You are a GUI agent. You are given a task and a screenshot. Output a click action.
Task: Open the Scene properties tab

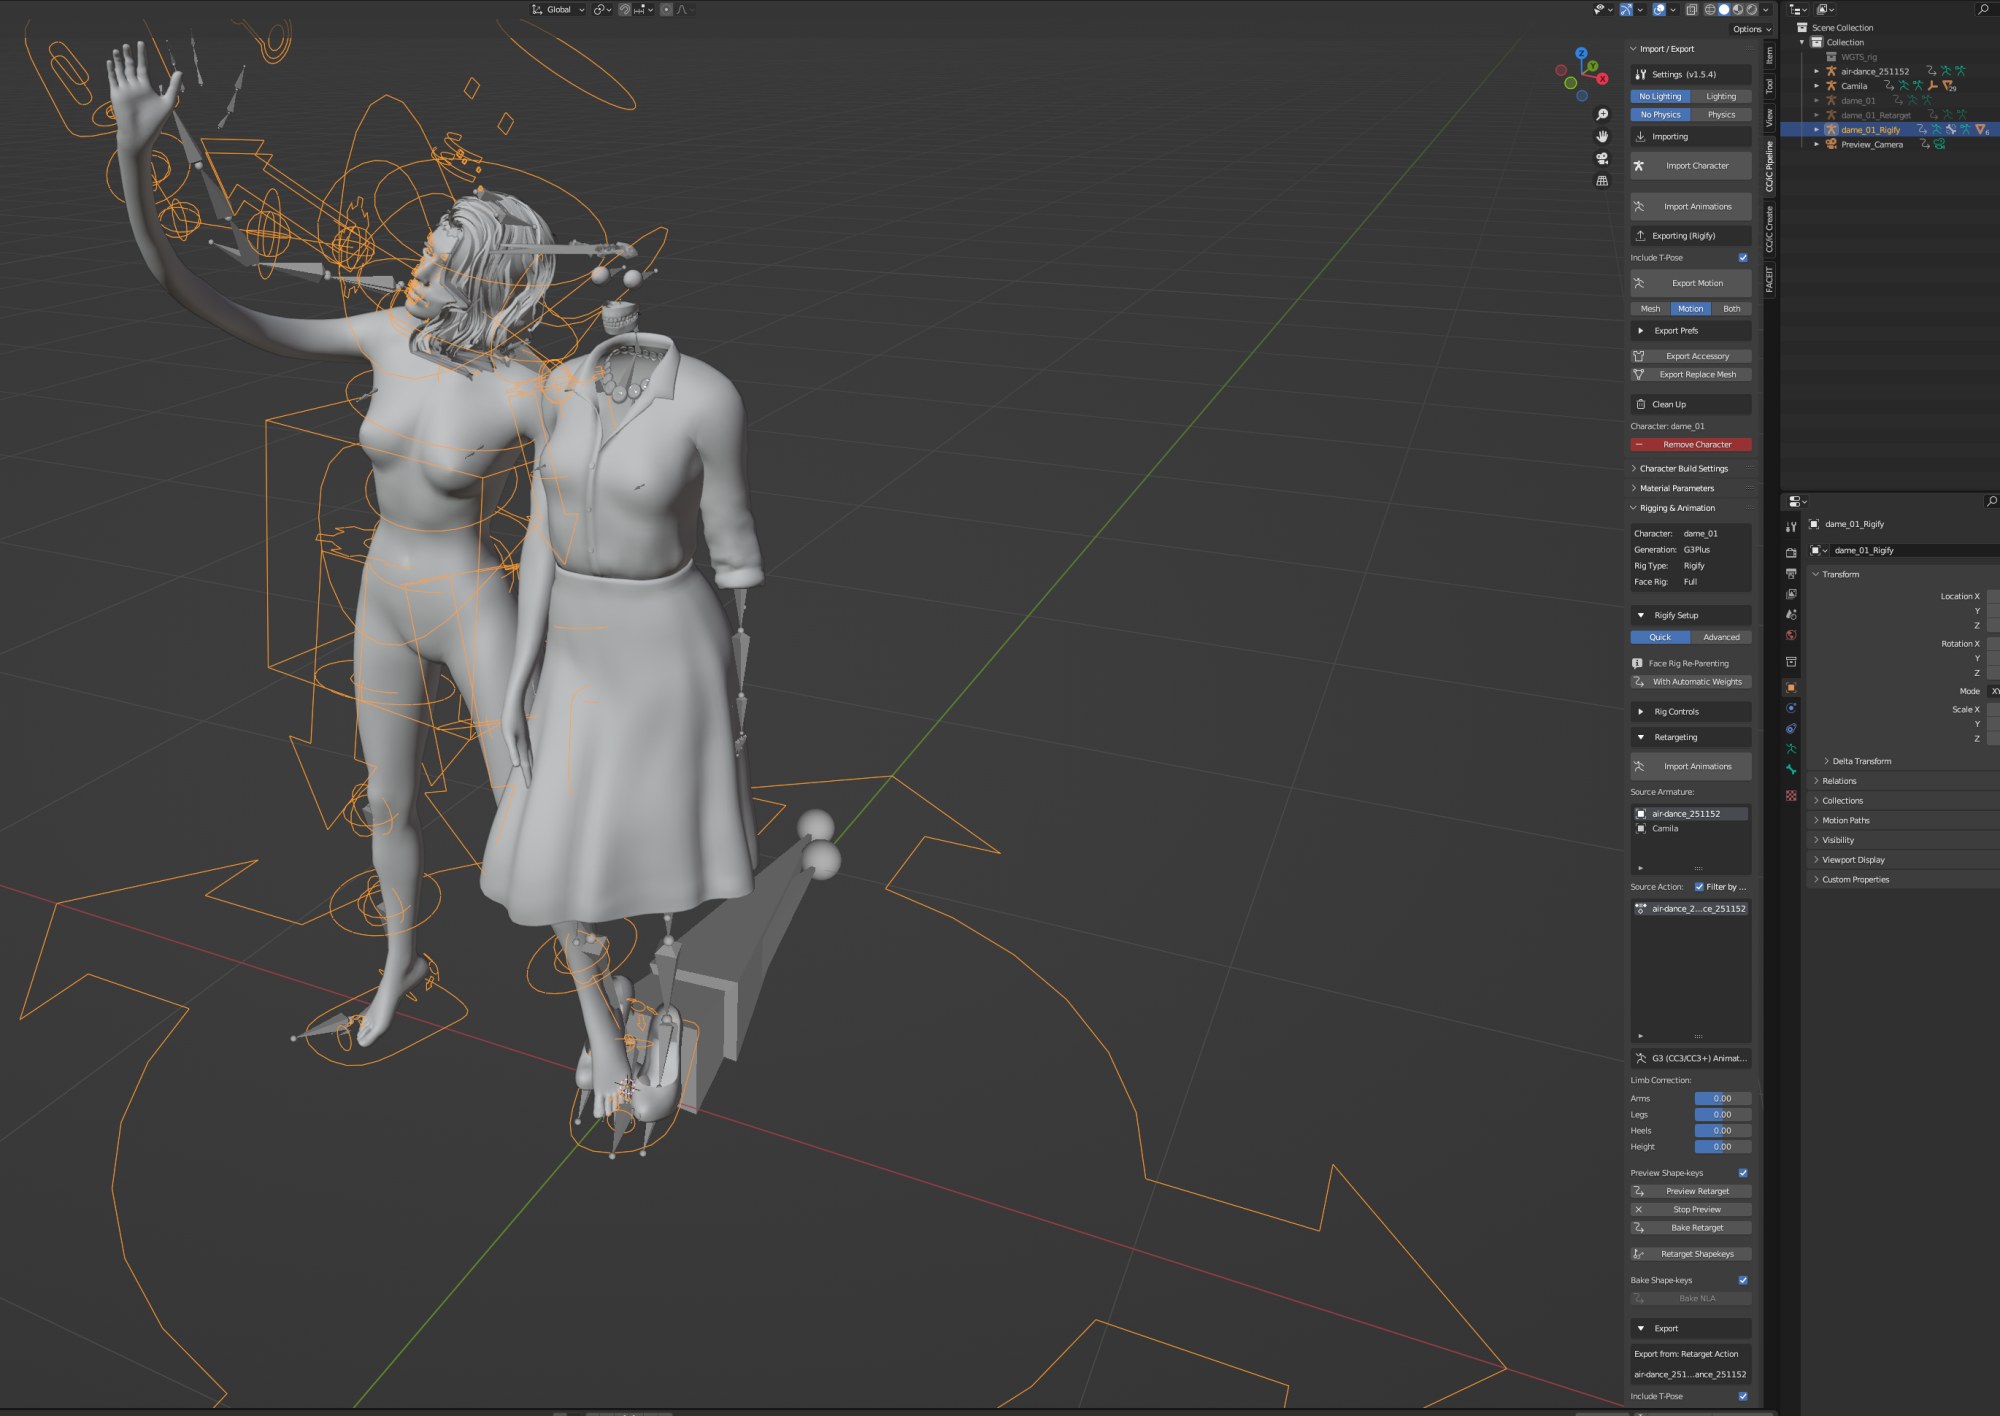click(x=1791, y=614)
